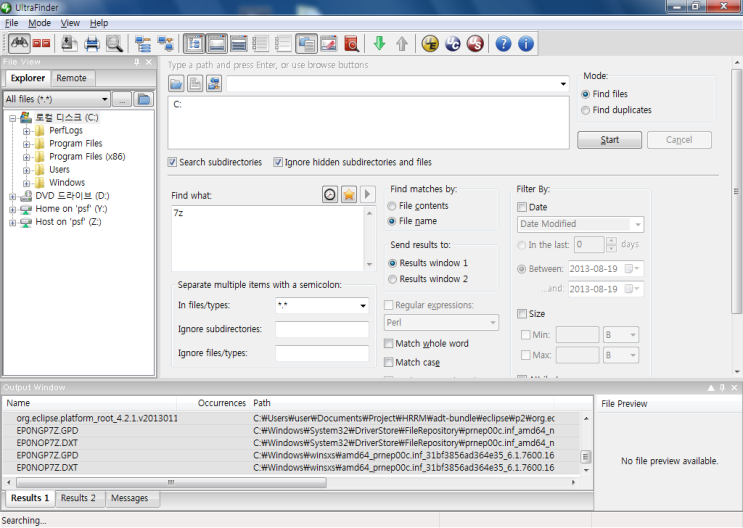Open the Help menu

tap(99, 23)
